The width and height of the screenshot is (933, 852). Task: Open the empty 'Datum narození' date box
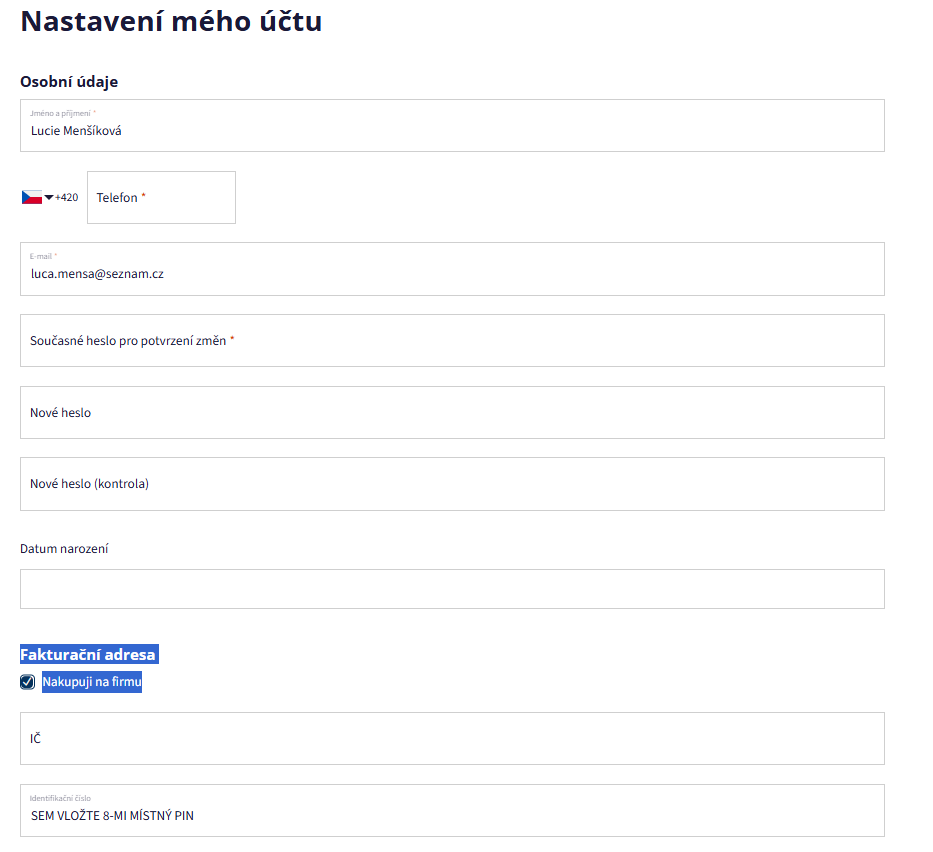pos(452,589)
